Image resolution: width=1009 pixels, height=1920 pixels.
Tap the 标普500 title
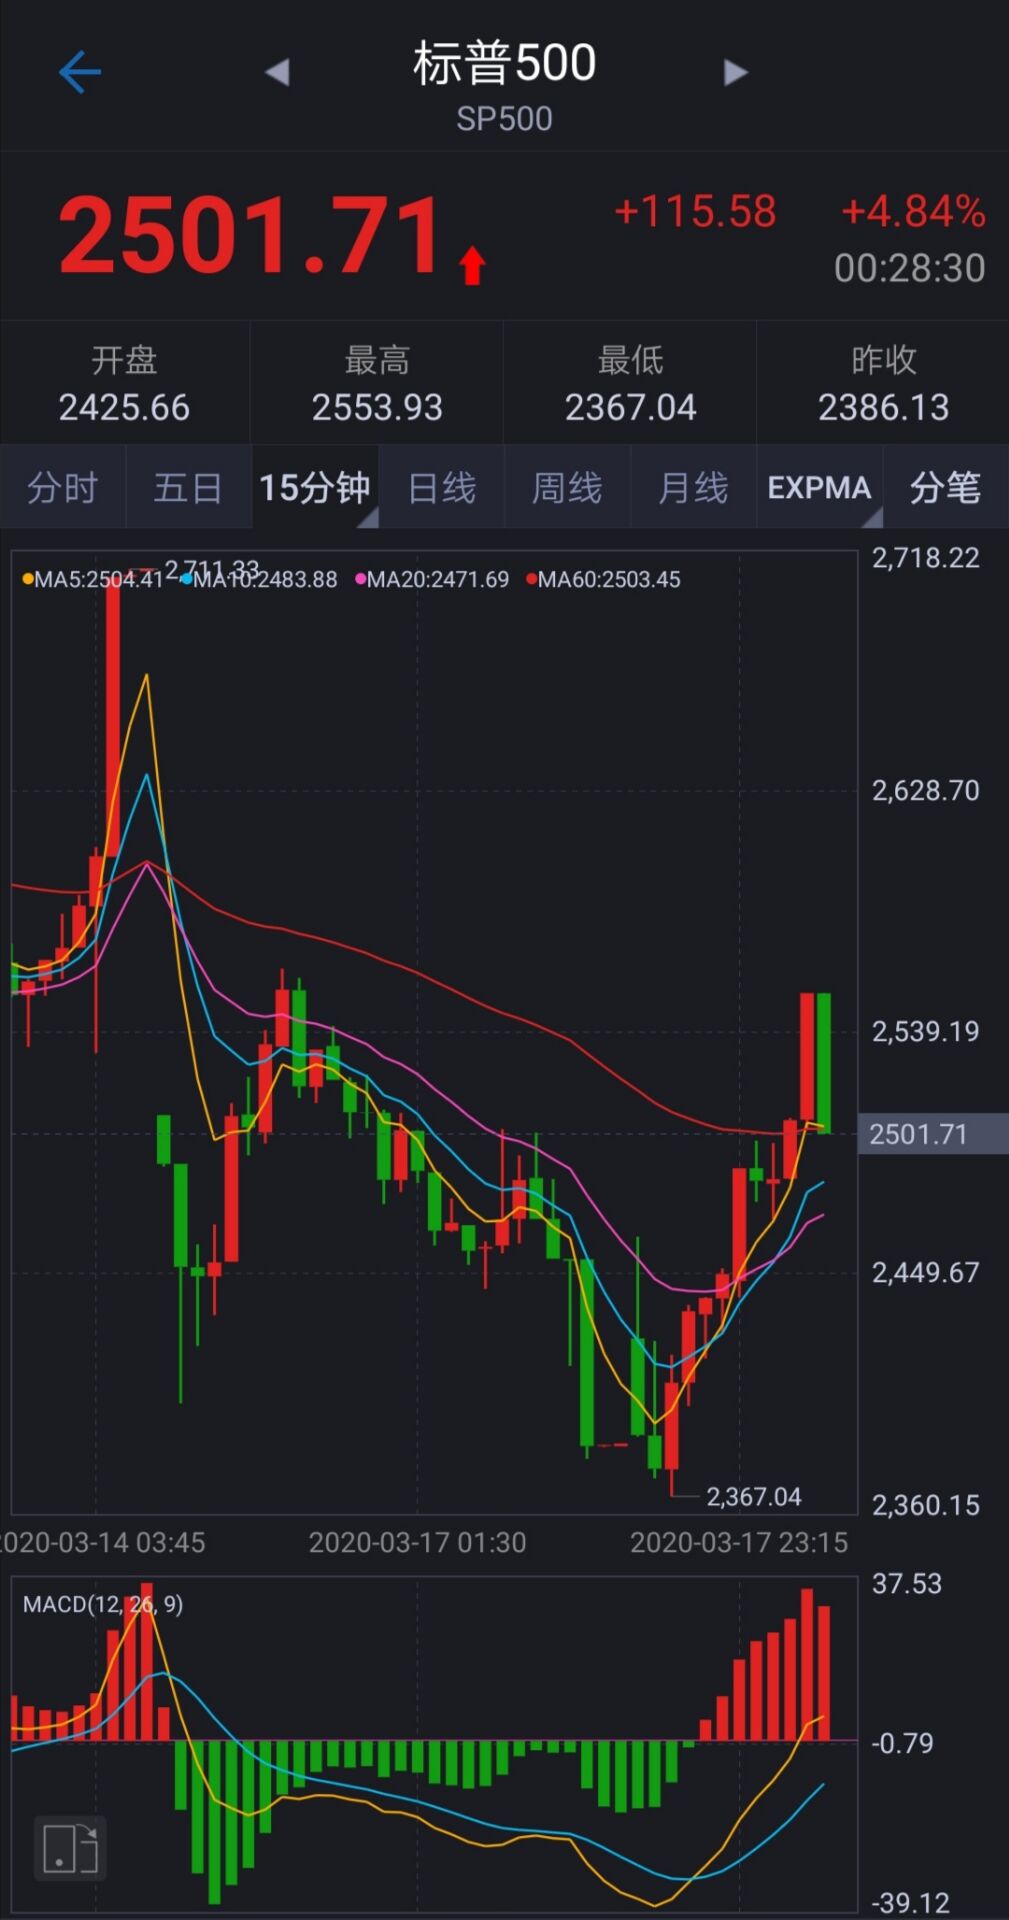(504, 63)
